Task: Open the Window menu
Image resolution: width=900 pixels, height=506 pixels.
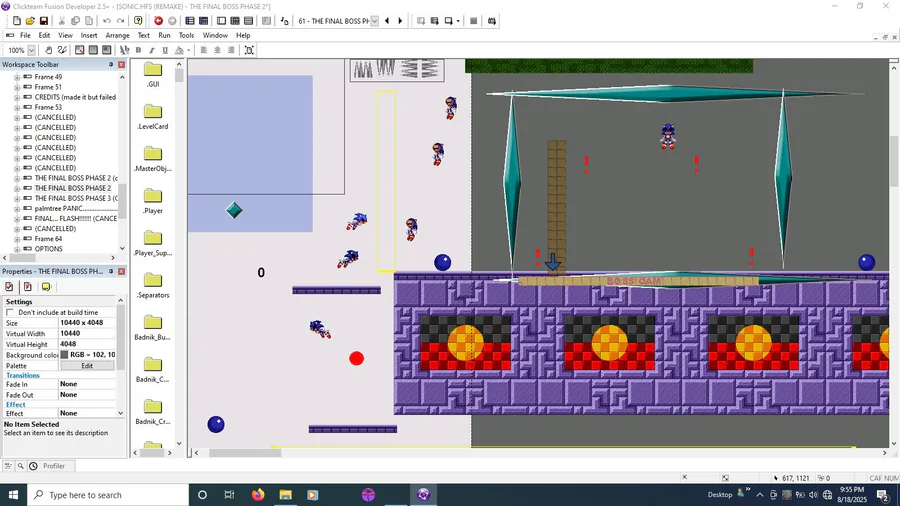Action: pos(215,35)
